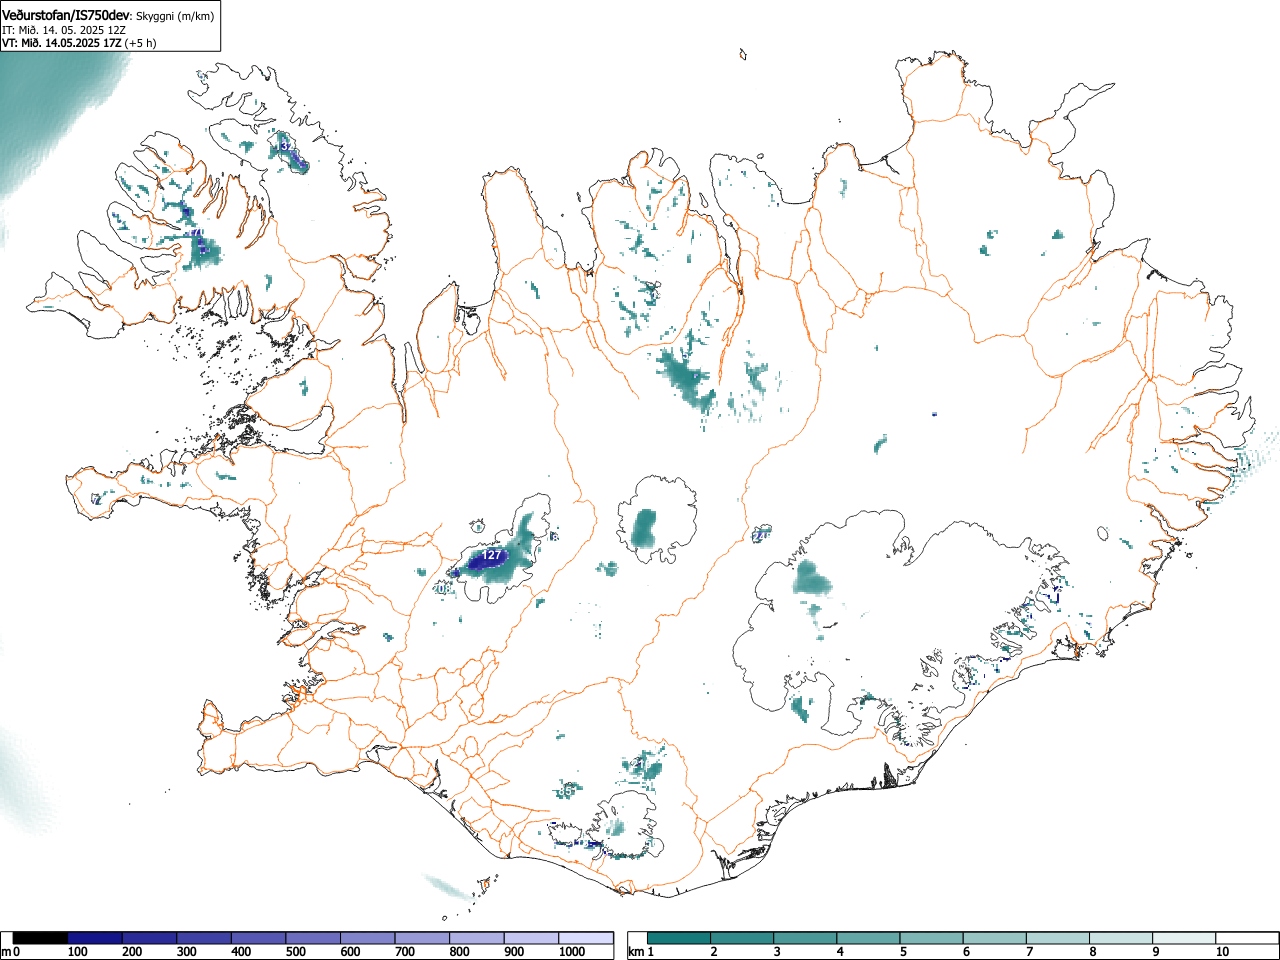Click the '127' visibility value on map
The height and width of the screenshot is (960, 1280).
click(x=491, y=554)
